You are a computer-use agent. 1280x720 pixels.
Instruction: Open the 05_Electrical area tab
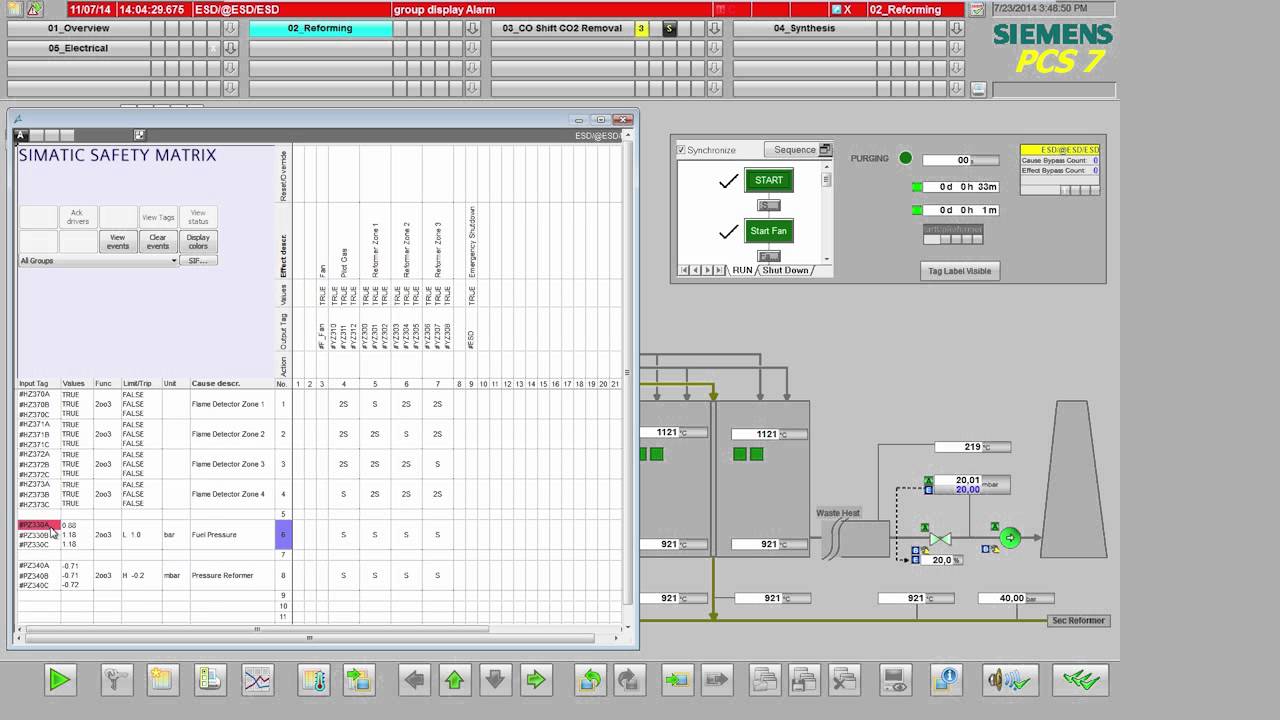79,48
